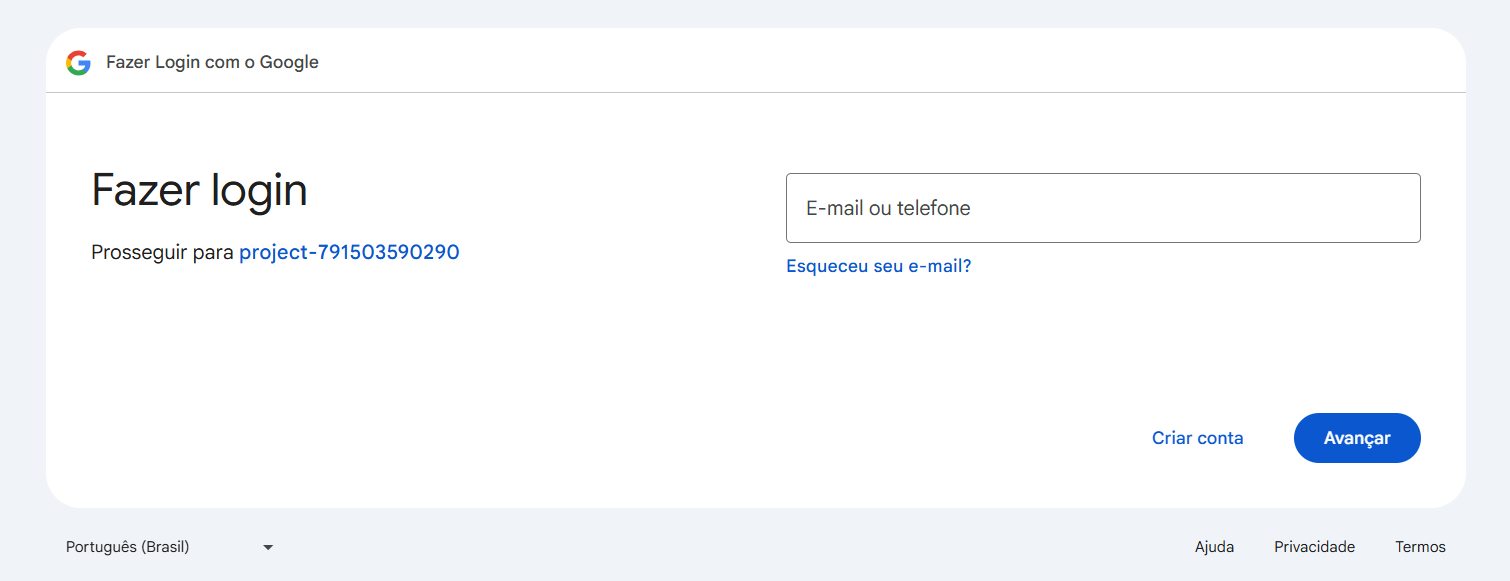The height and width of the screenshot is (581, 1510).
Task: Open the Termos link
Action: (x=1420, y=547)
